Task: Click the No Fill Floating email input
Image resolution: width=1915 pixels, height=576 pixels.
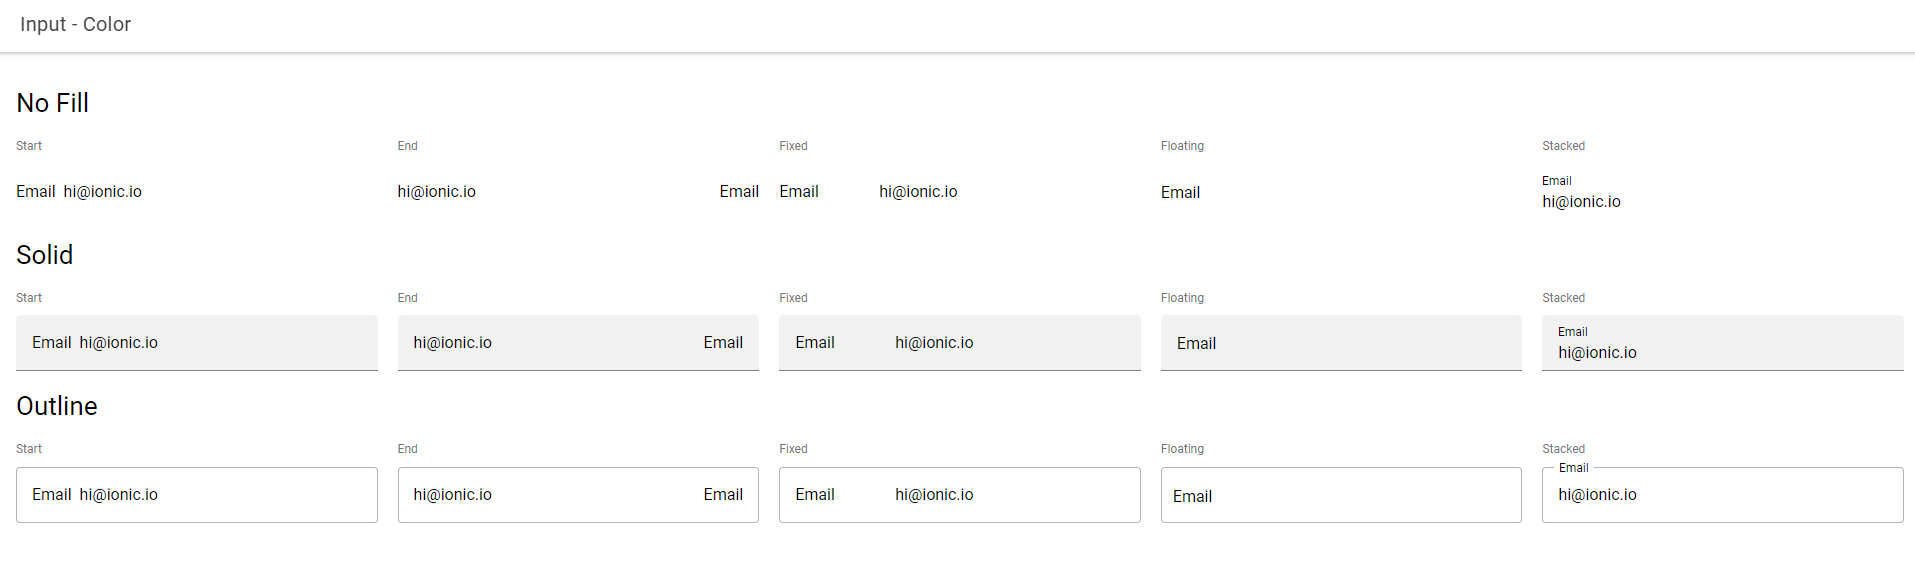Action: coord(1341,191)
